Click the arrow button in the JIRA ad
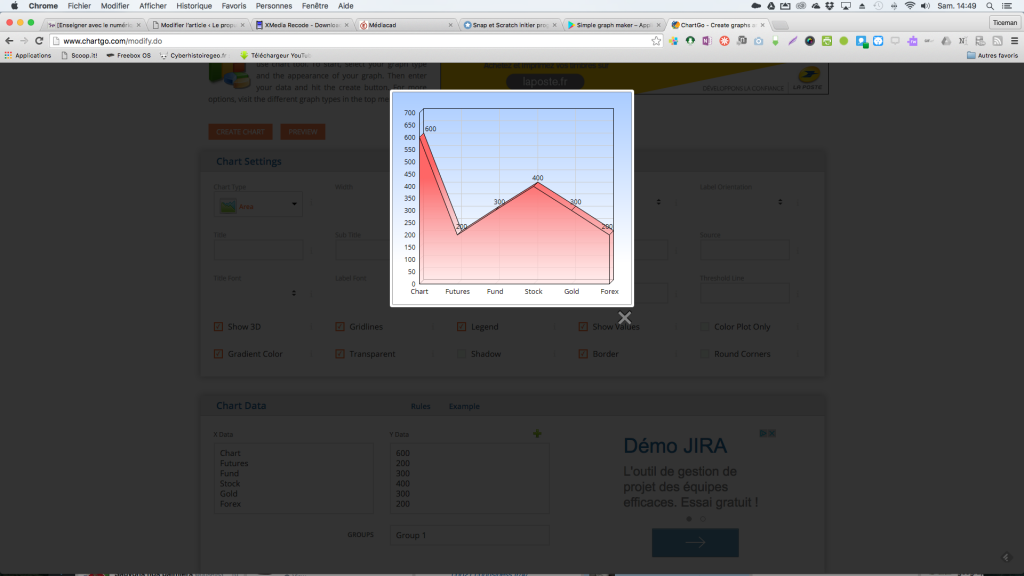Screen dimensions: 1024x576 pyautogui.click(x=695, y=542)
